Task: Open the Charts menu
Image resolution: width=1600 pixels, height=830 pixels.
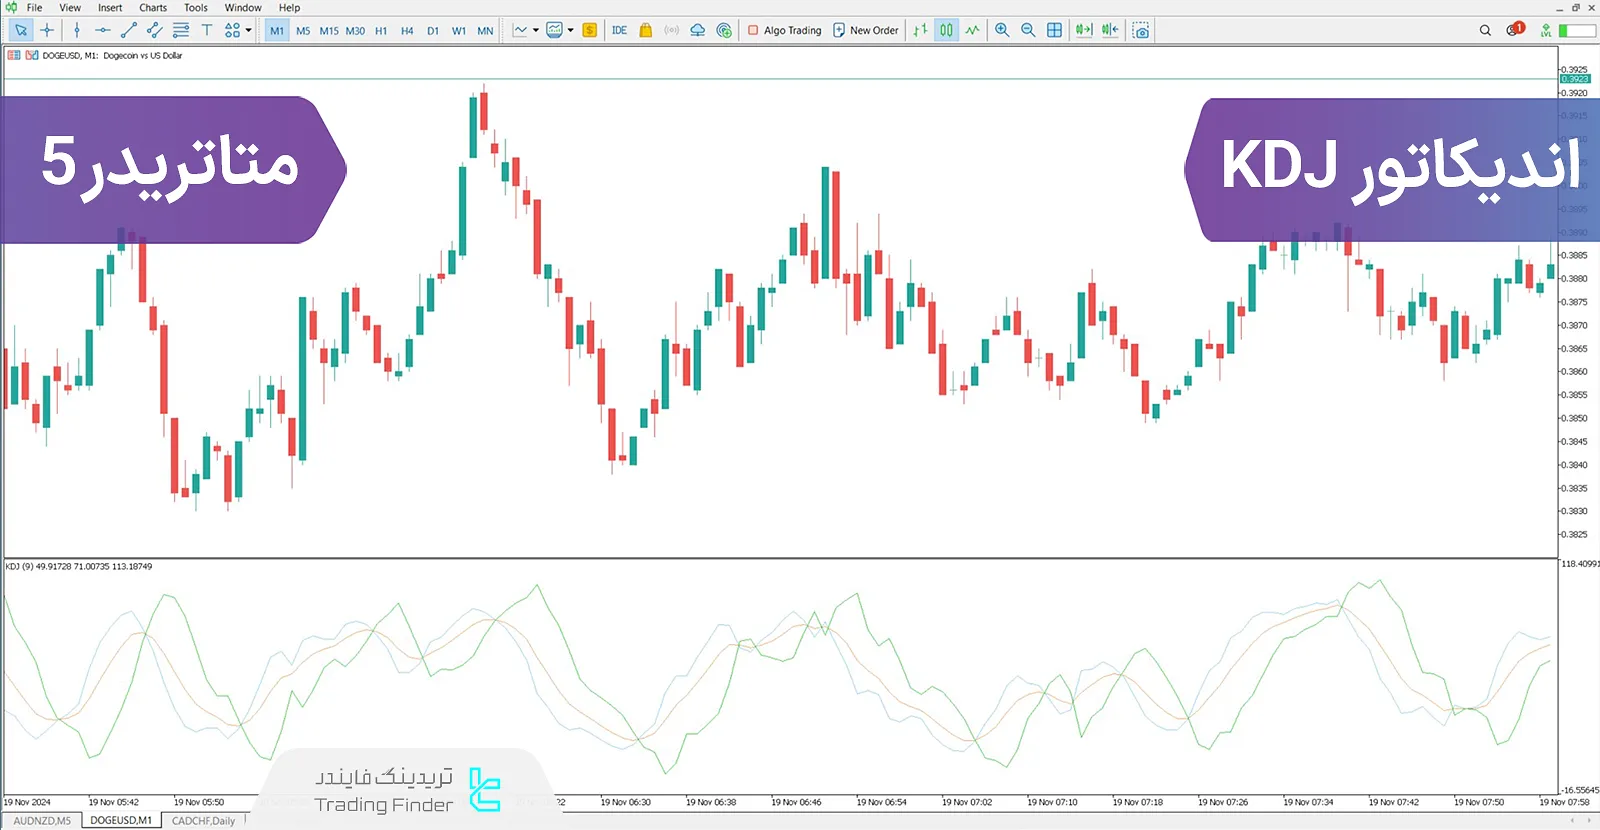Action: click(x=153, y=7)
